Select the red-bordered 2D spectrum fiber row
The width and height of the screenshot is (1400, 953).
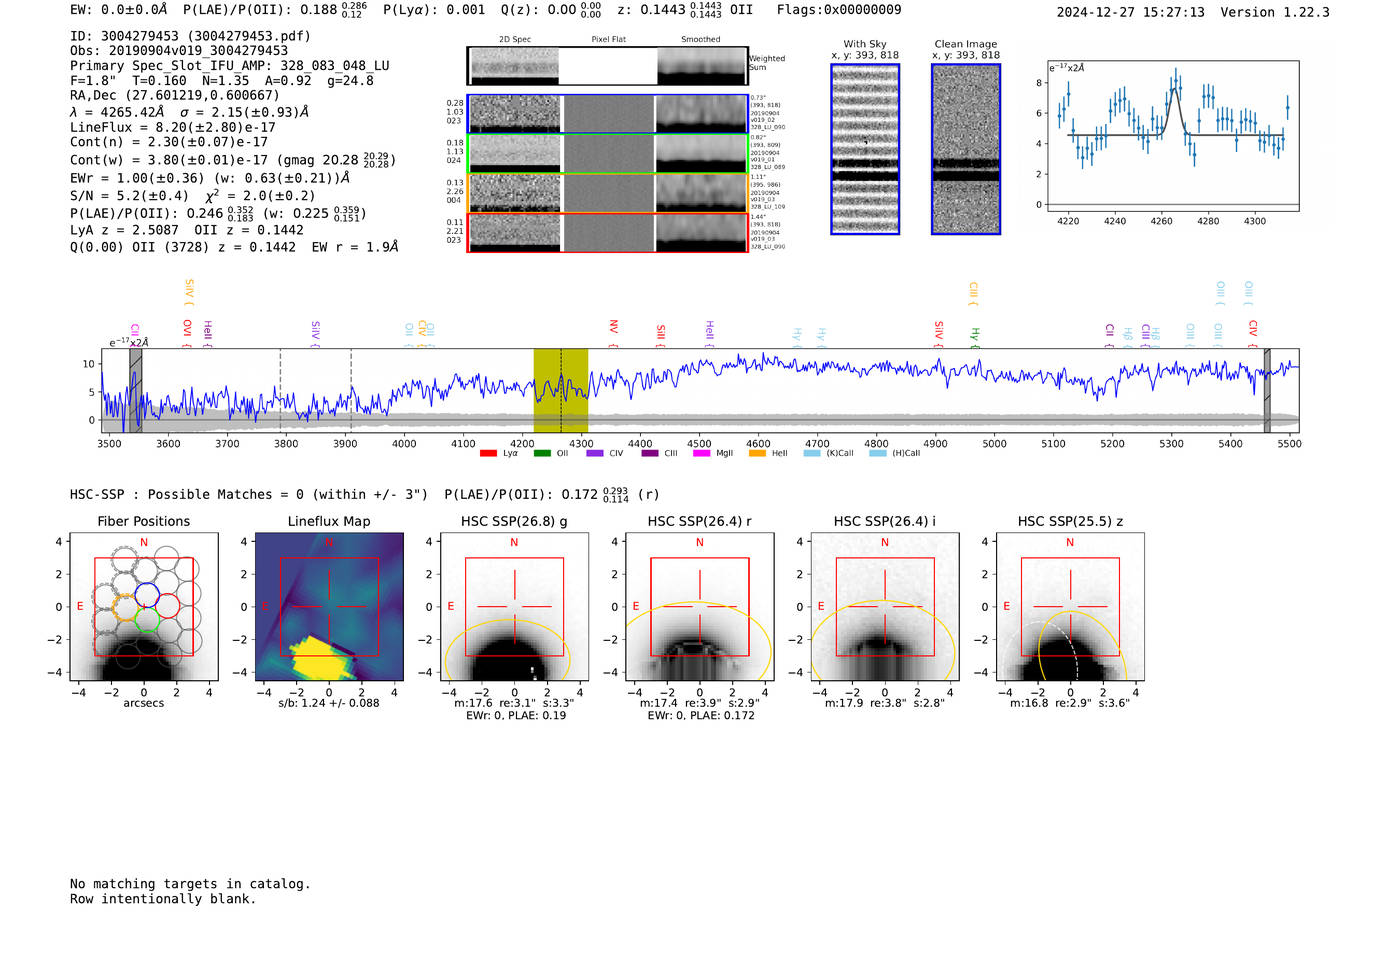click(x=607, y=232)
